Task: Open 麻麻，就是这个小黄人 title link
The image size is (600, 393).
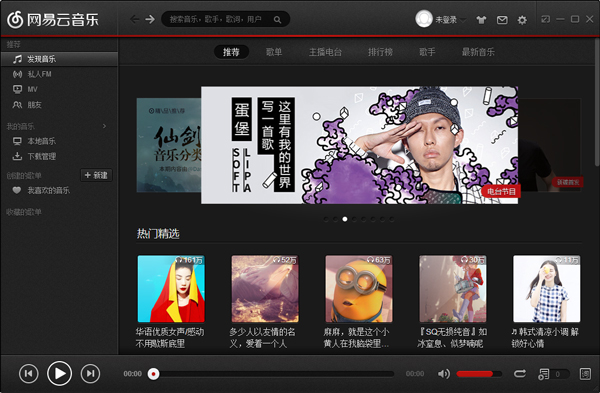Action: coord(357,338)
